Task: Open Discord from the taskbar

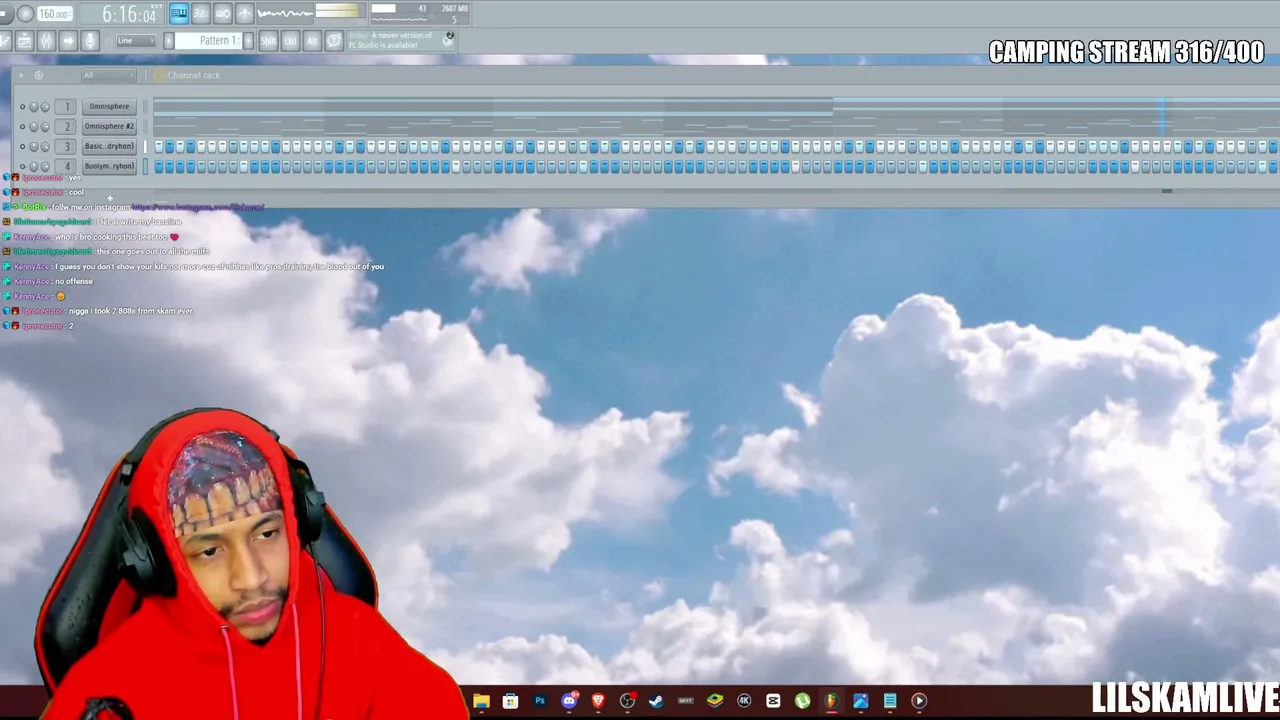Action: 569,701
